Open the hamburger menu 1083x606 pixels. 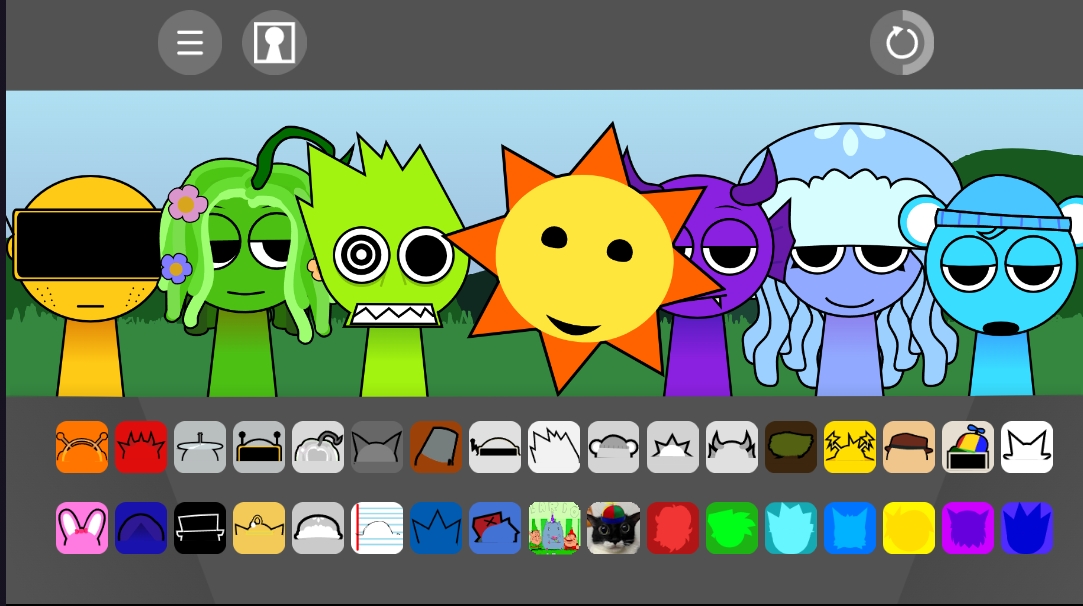[x=190, y=43]
